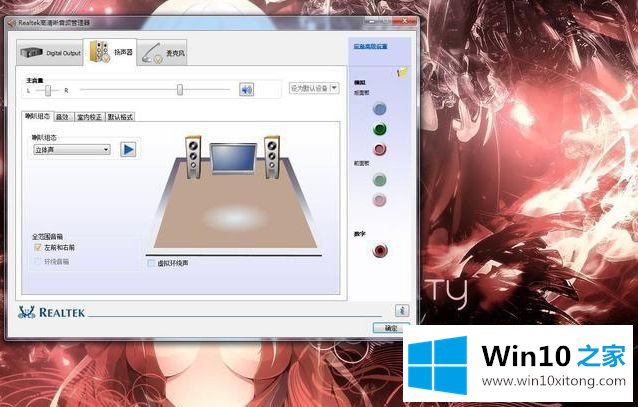
Task: Select the 音效 sound effects sub-tab
Action: pos(63,117)
